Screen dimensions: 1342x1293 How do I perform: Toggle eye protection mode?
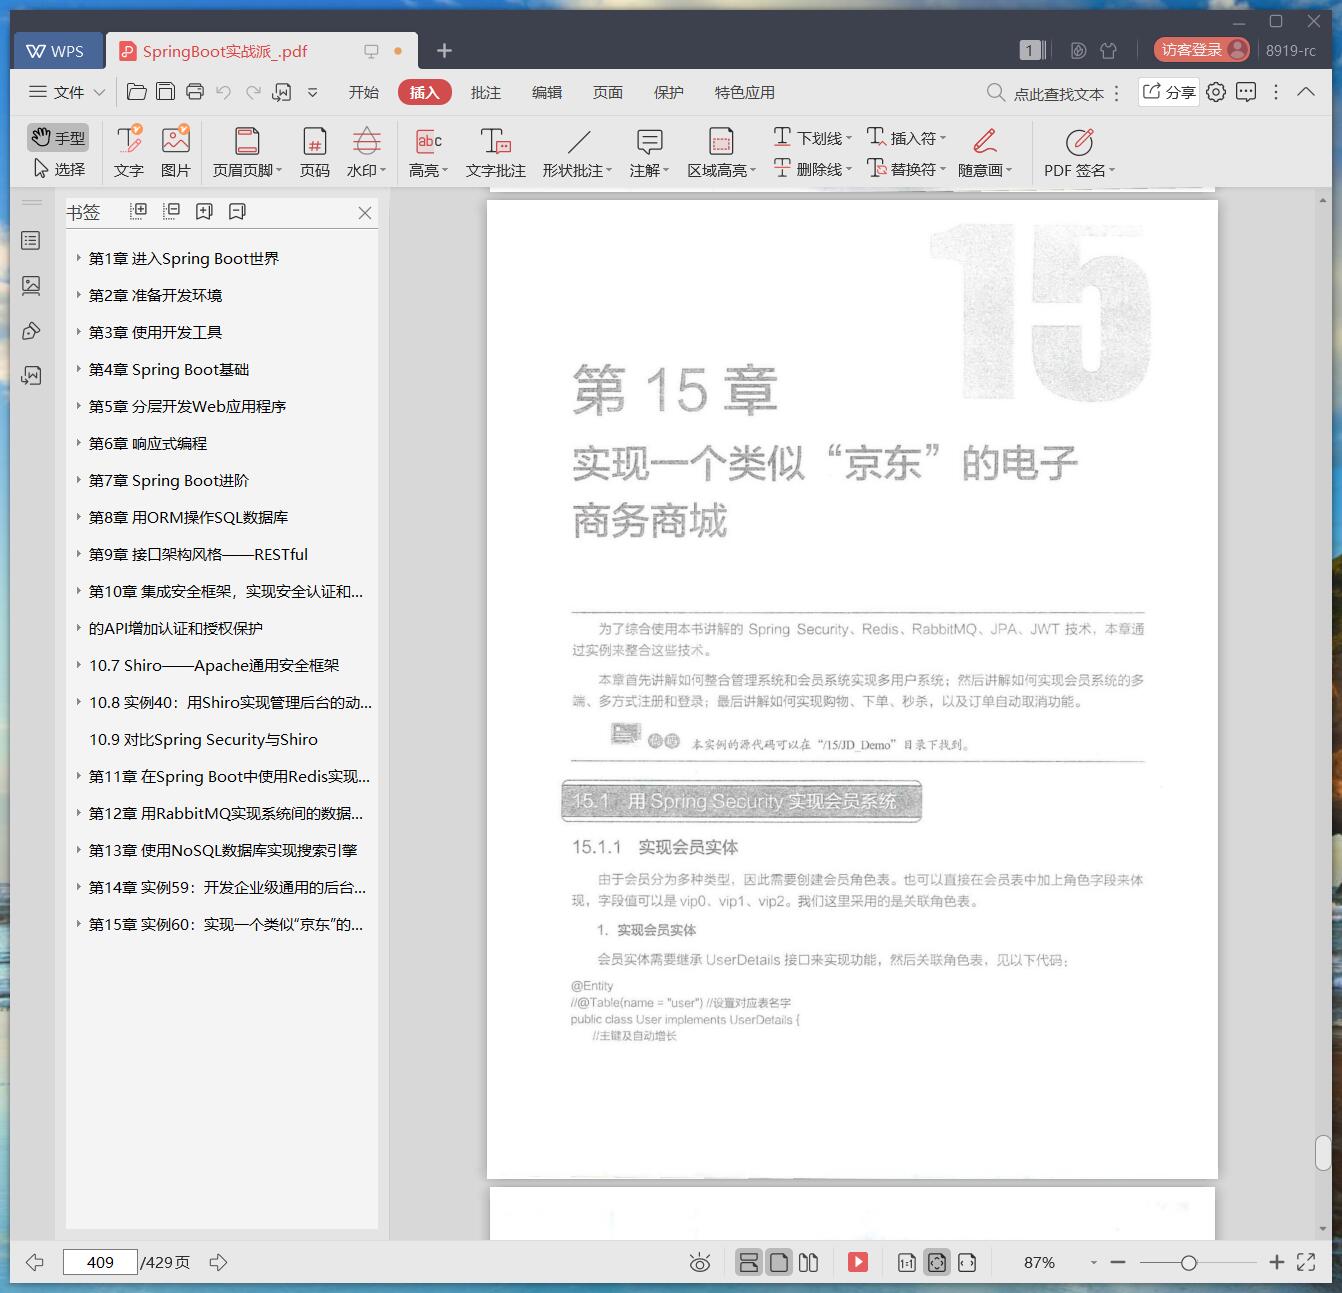coord(700,1262)
